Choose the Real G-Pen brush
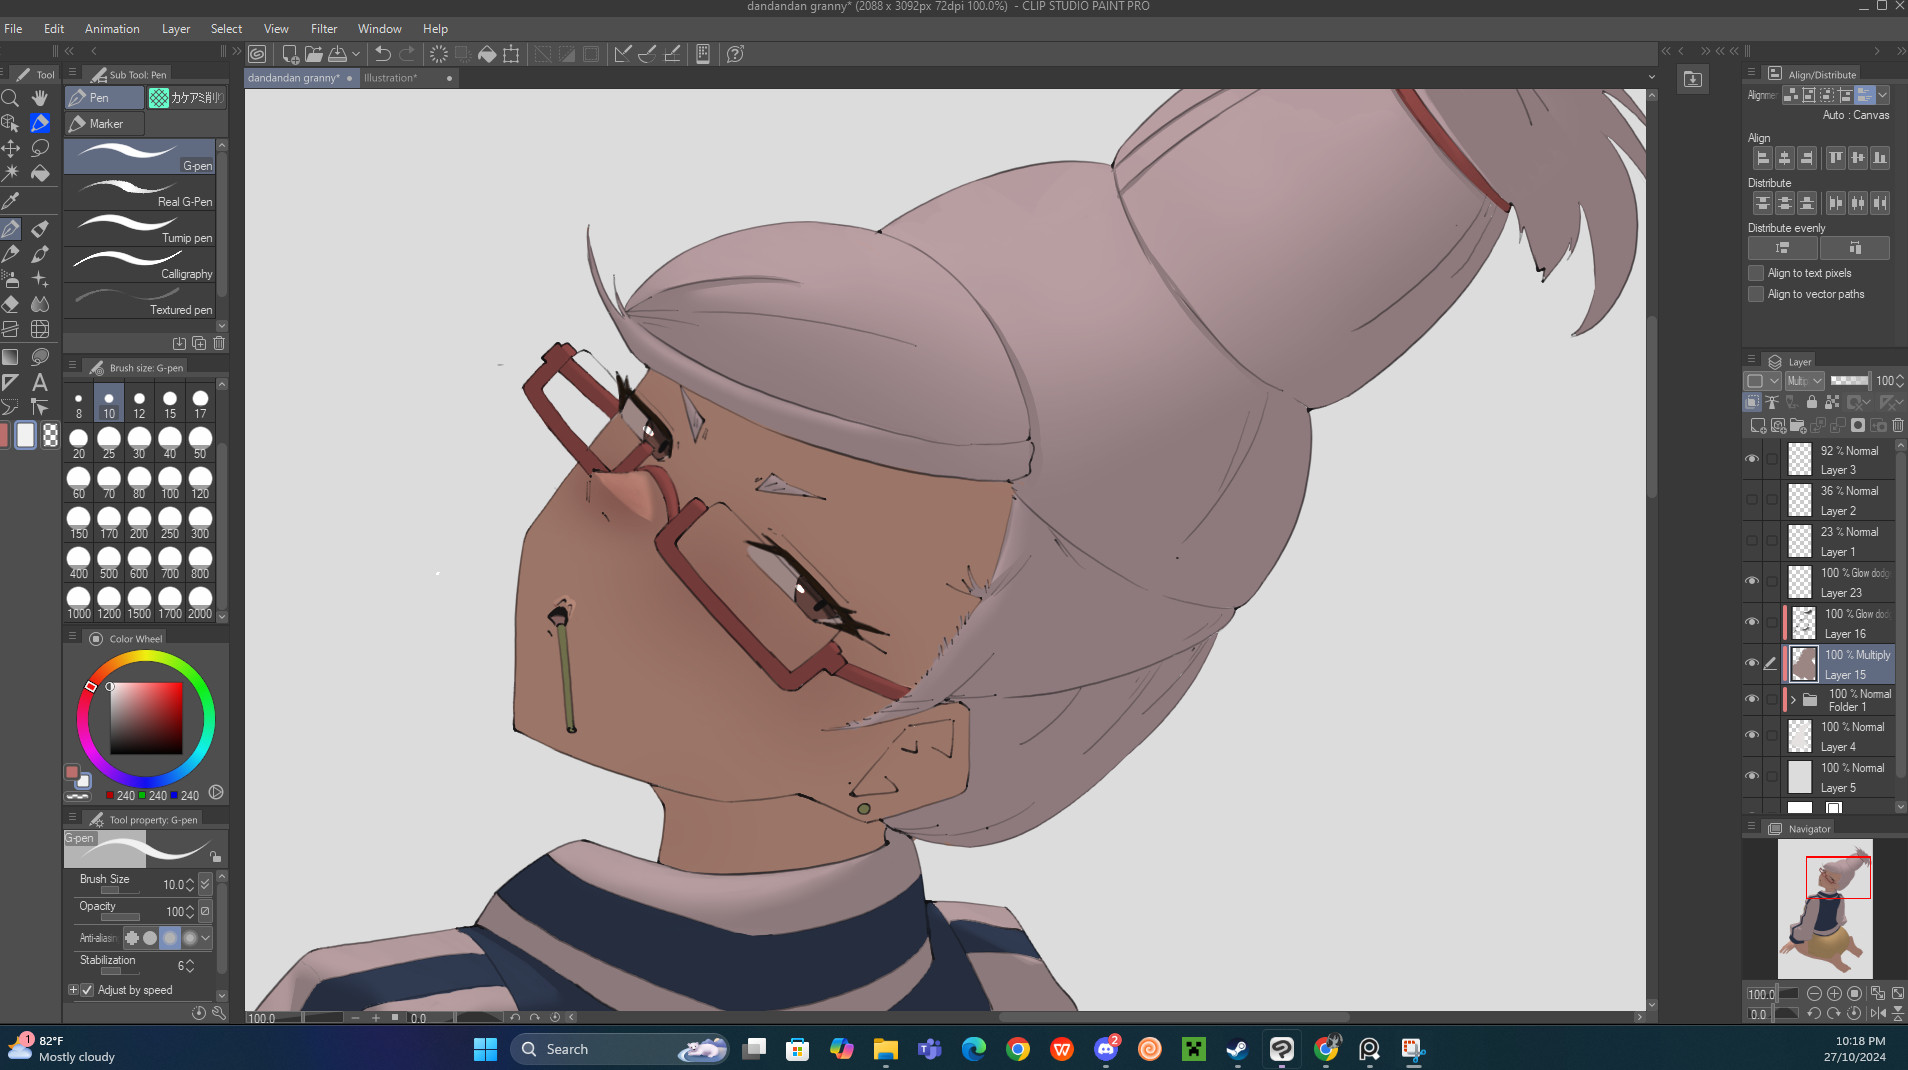1908x1070 pixels. point(140,193)
